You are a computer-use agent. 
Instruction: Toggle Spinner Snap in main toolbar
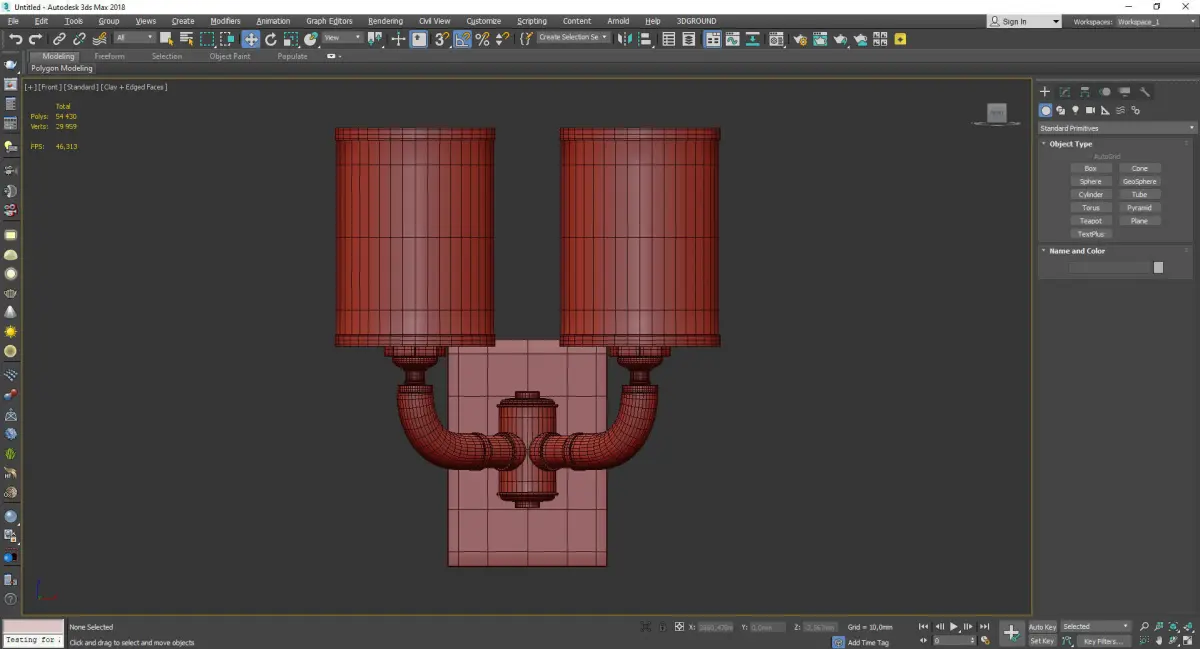tap(502, 39)
